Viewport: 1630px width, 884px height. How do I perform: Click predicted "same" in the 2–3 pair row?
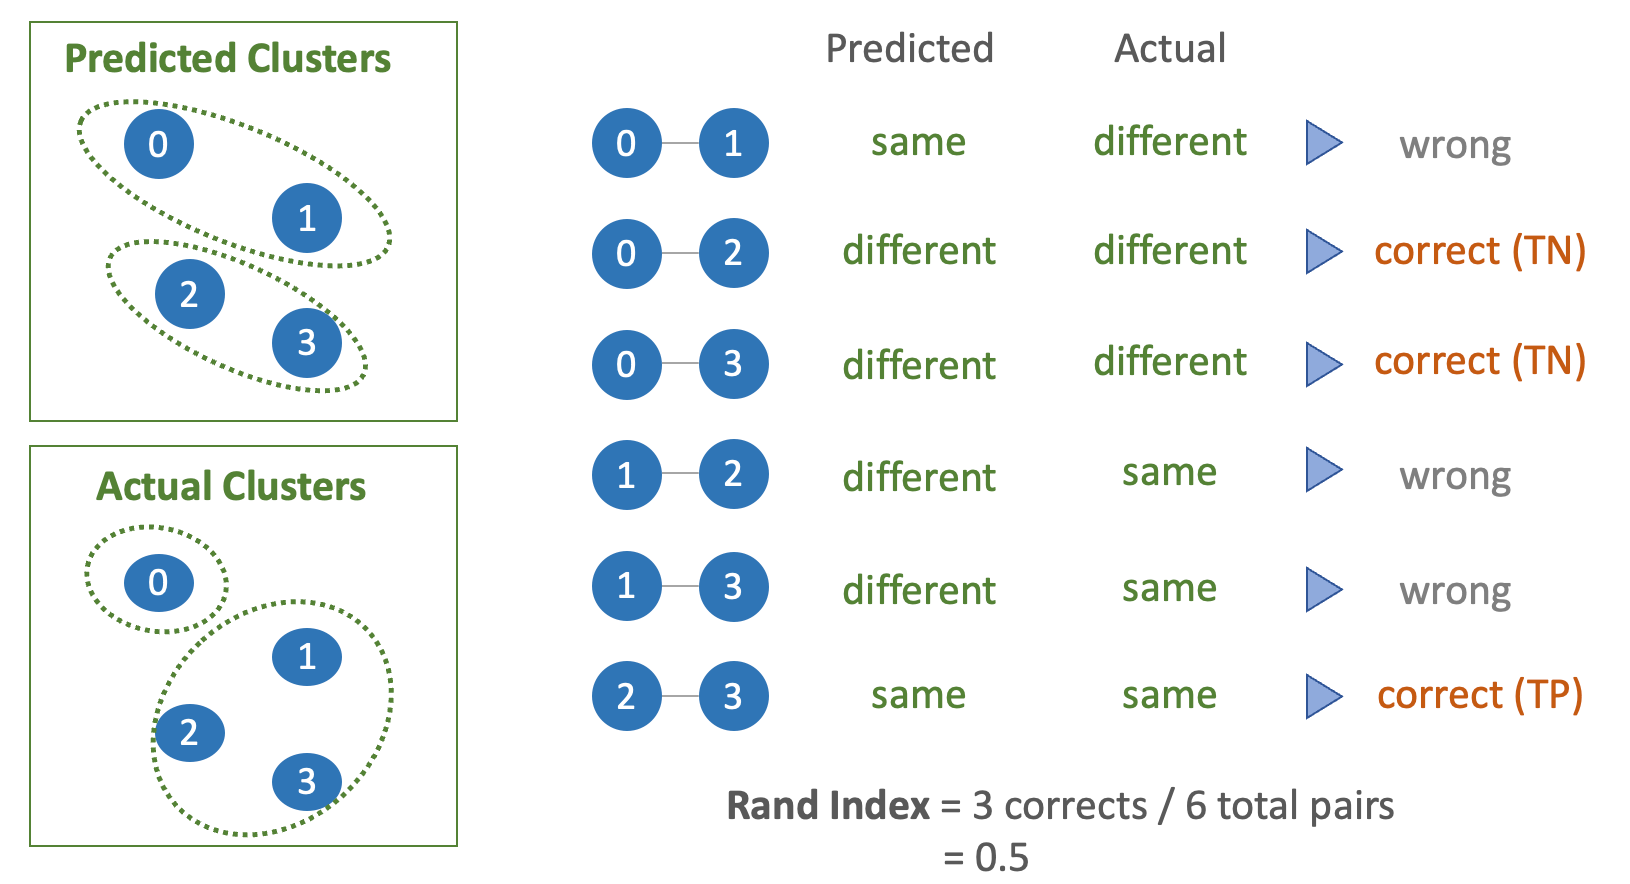pyautogui.click(x=918, y=695)
